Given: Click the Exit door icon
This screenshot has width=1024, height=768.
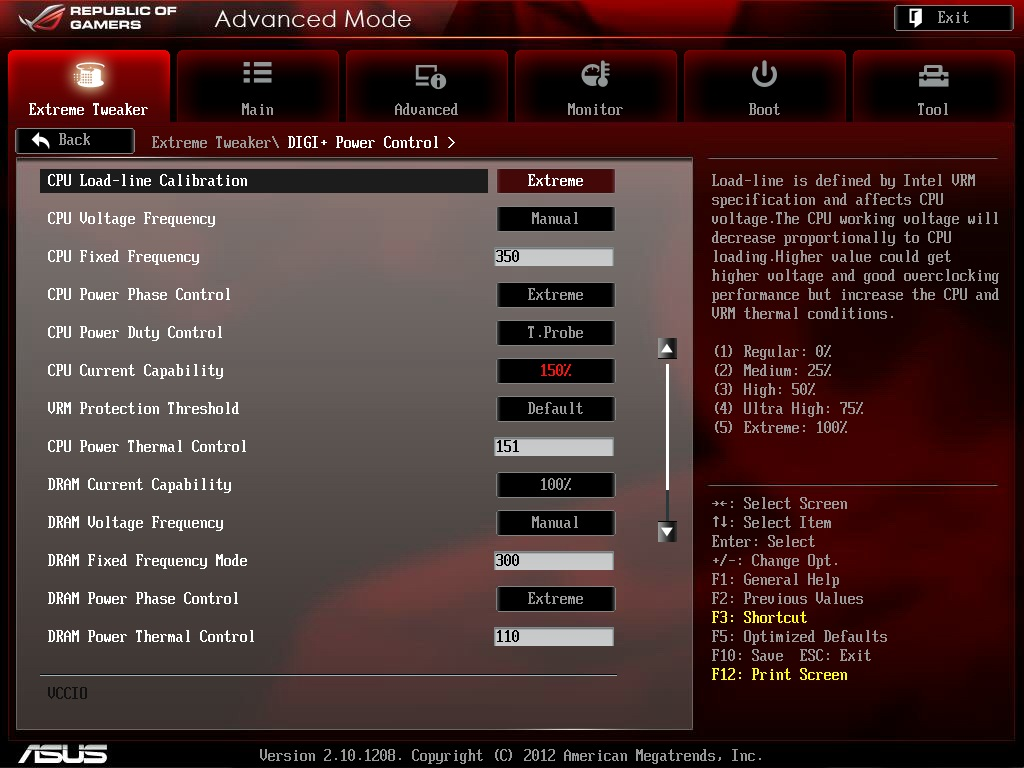Looking at the screenshot, I should point(916,18).
